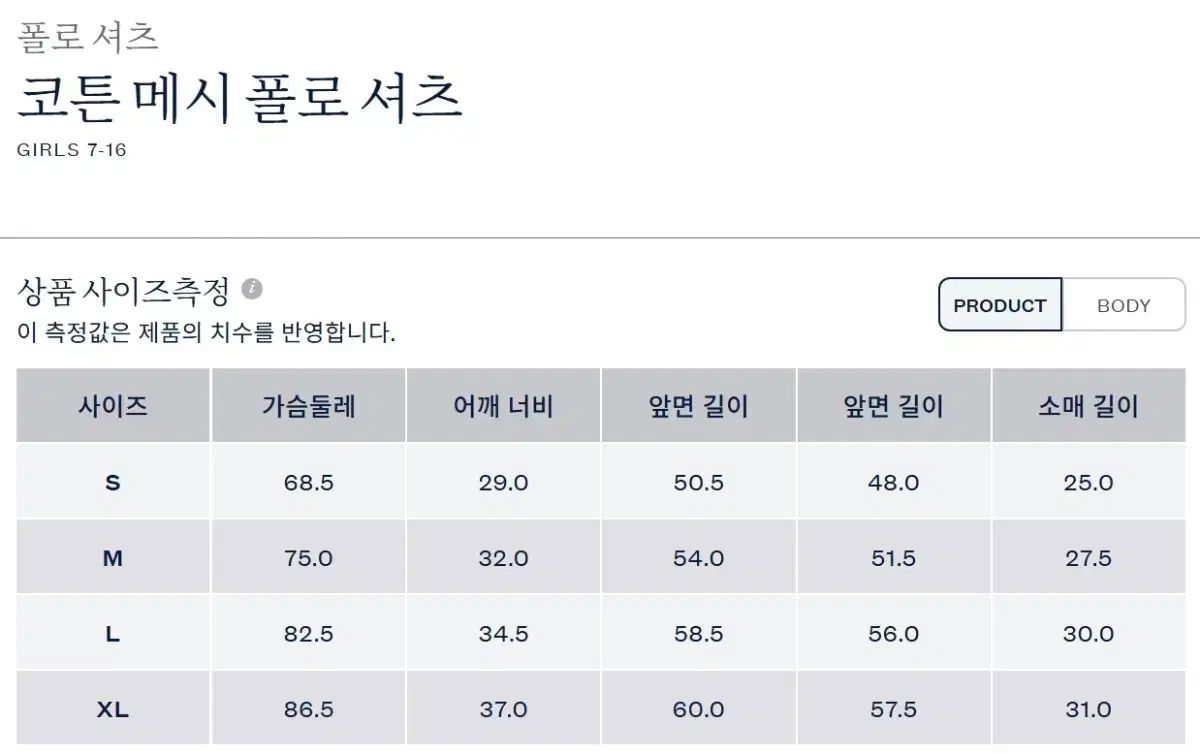Image resolution: width=1200 pixels, height=754 pixels.
Task: Click the small gray 폴로 셔츠 category link
Action: tap(88, 37)
